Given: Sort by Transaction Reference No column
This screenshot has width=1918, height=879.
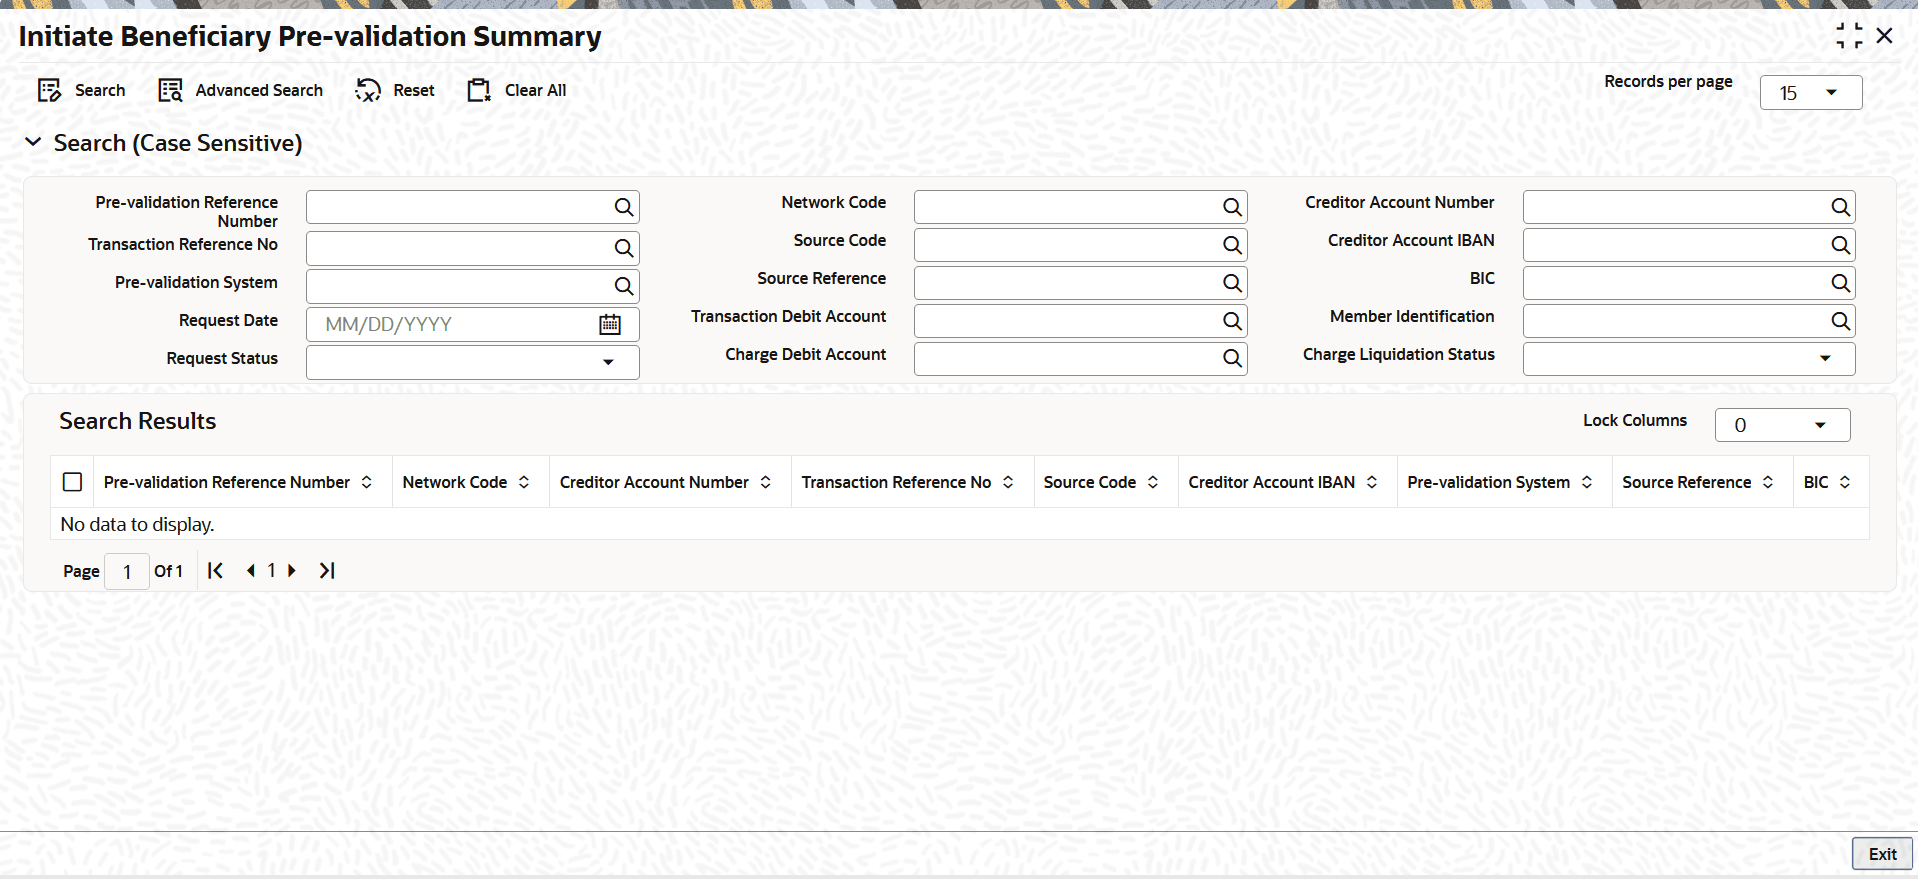Looking at the screenshot, I should click(1008, 482).
